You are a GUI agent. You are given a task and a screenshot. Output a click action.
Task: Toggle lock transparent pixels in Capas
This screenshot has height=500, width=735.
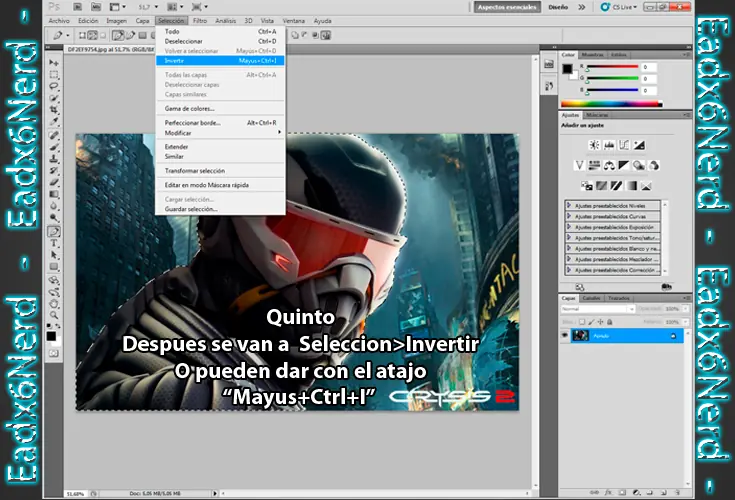click(x=582, y=322)
